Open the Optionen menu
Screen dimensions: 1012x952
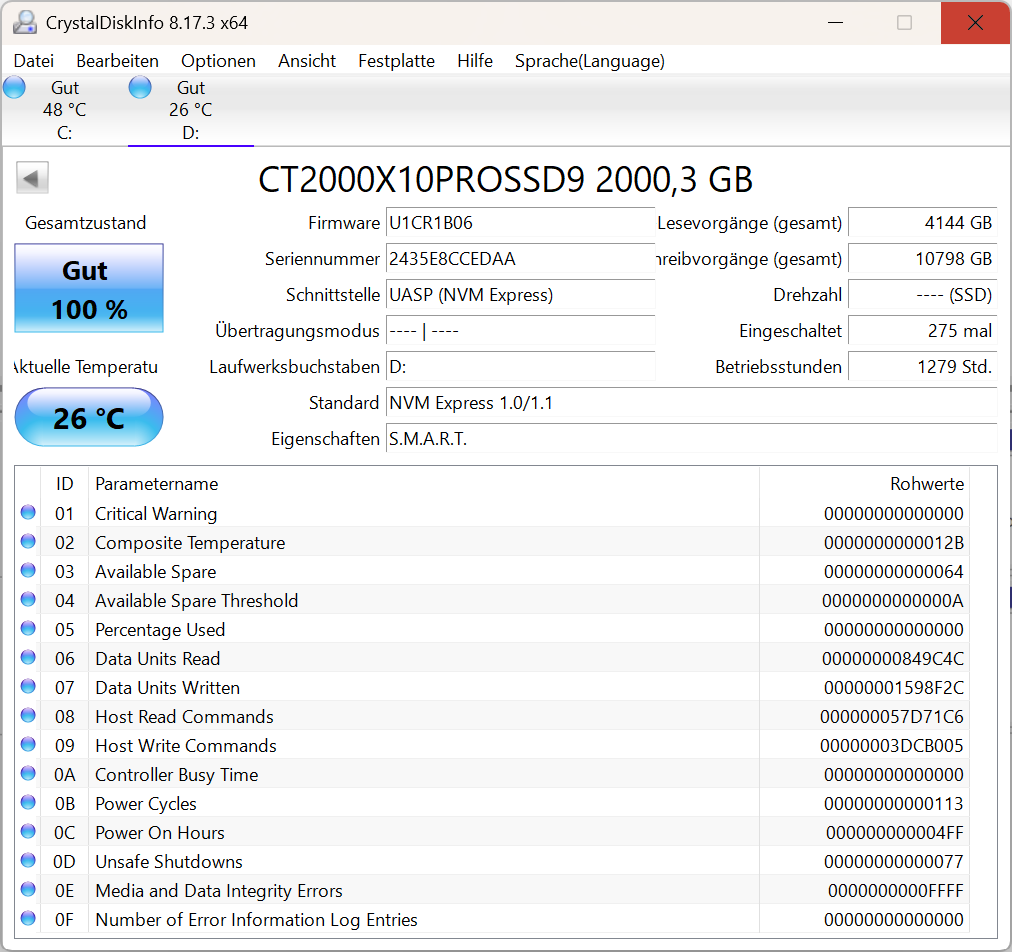tap(218, 61)
